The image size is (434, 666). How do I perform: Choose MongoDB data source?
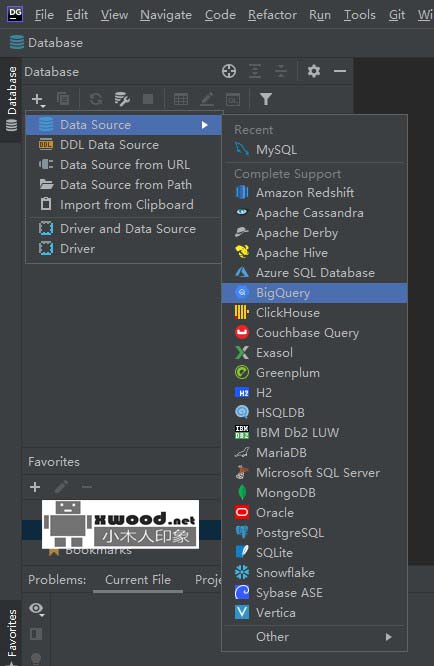314,492
